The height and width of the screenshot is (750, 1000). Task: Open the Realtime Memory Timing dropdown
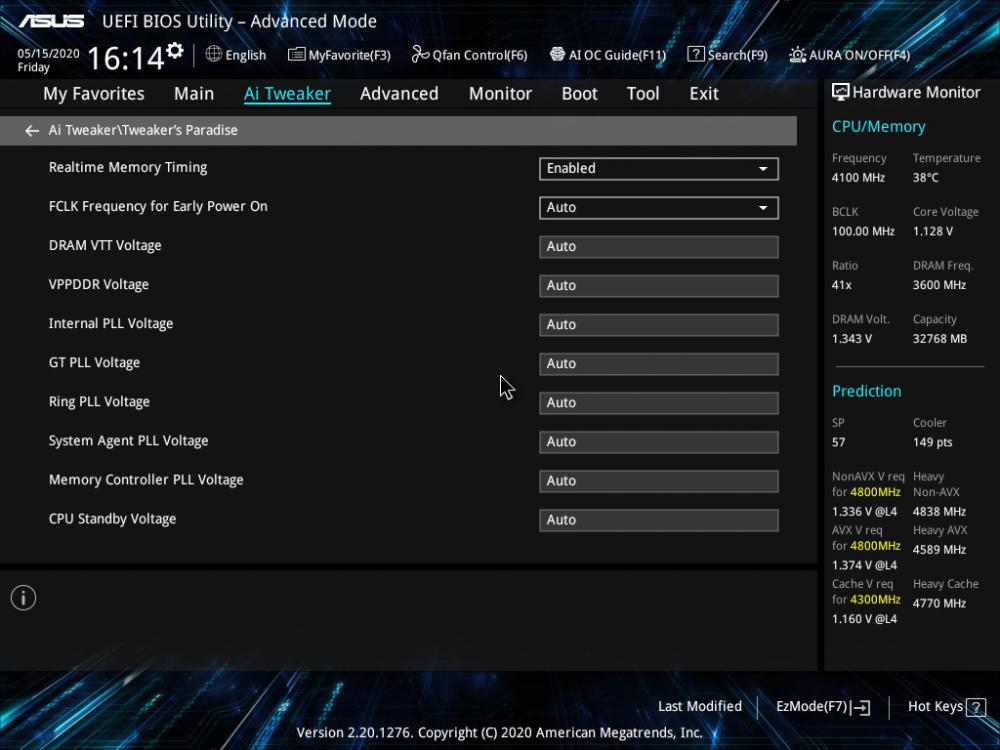[x=659, y=168]
